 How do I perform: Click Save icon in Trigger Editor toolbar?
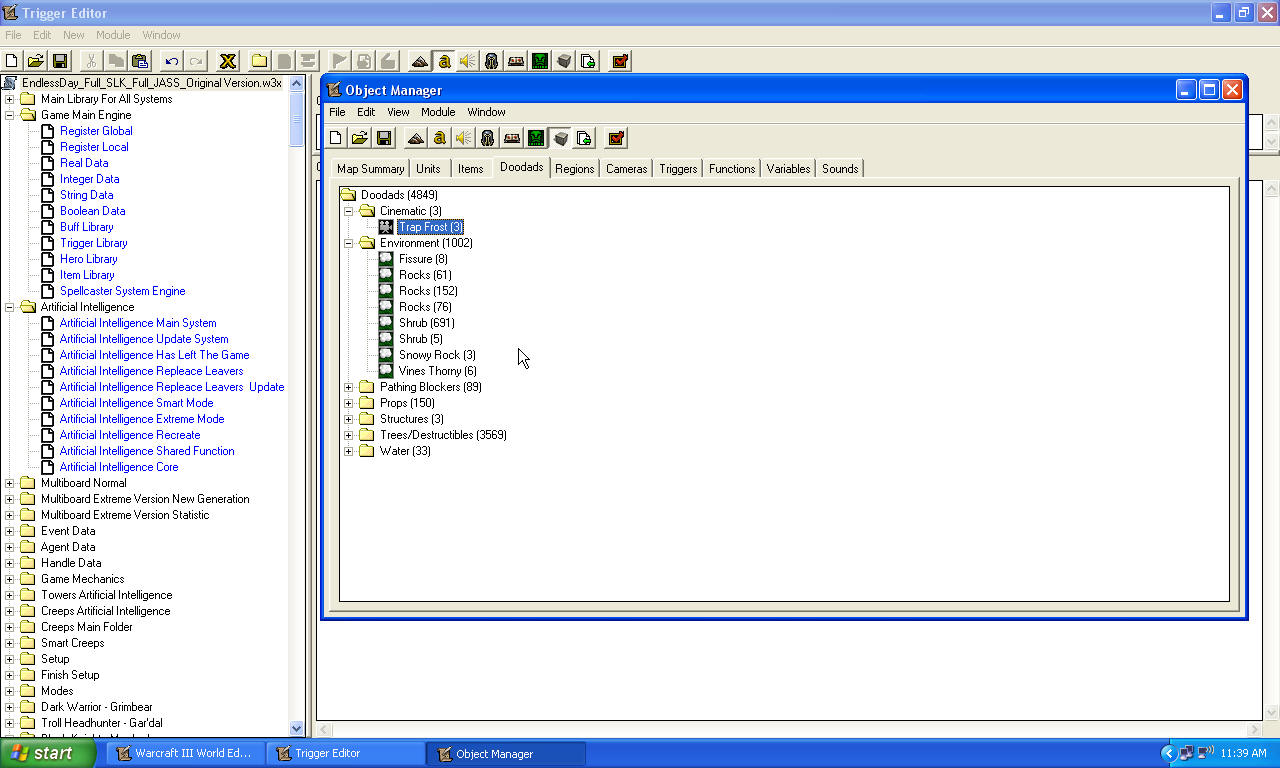(x=60, y=61)
